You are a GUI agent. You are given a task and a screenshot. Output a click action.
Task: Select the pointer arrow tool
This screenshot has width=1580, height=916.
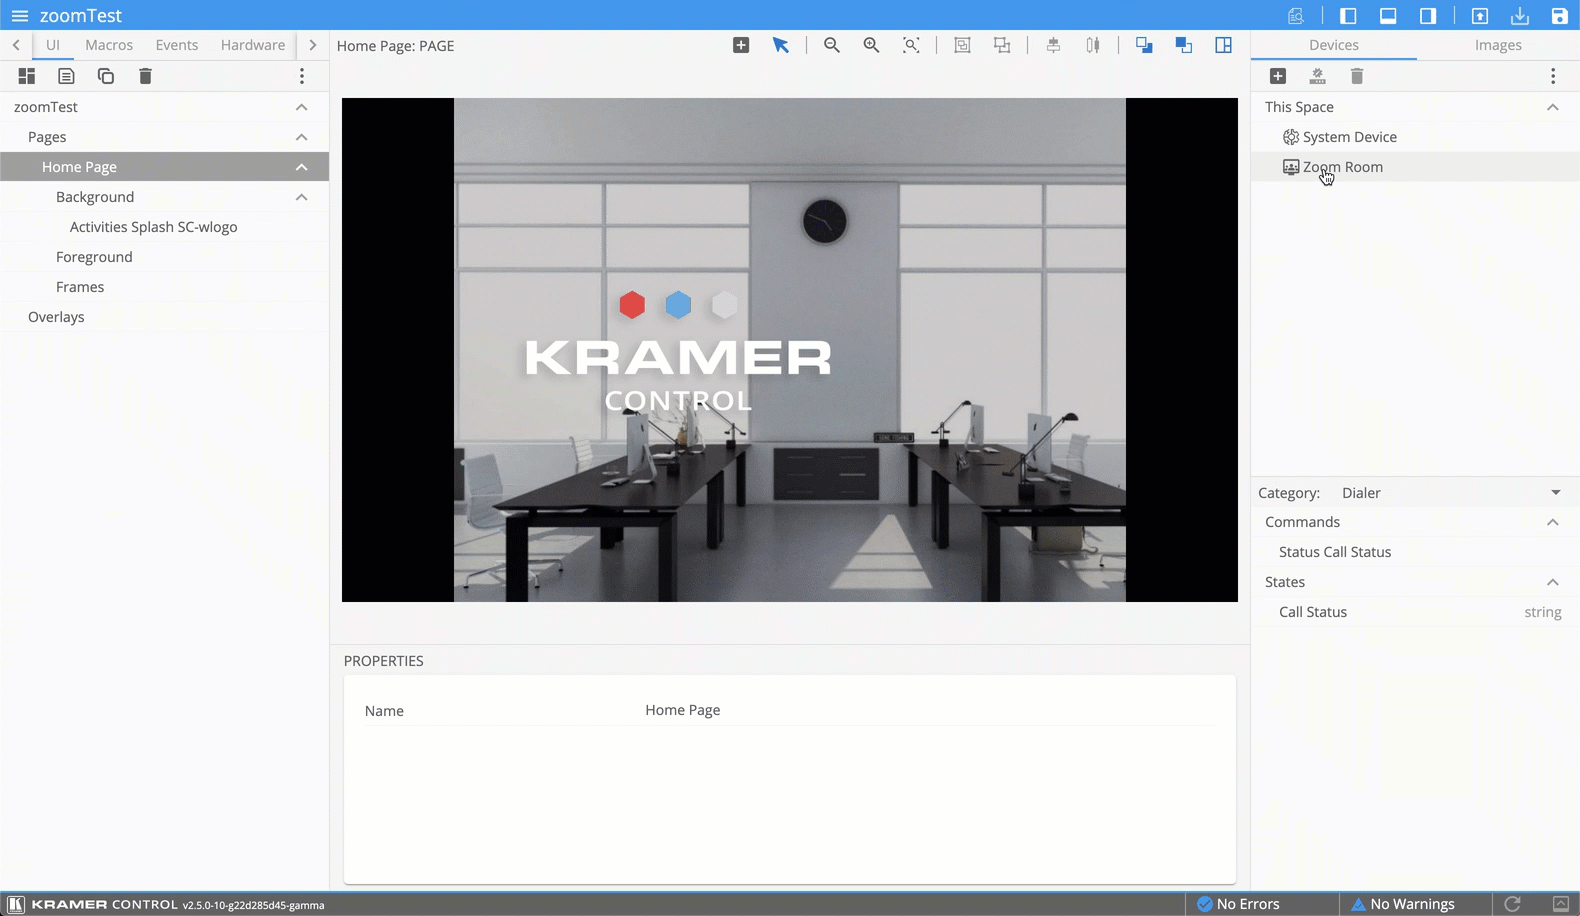click(781, 45)
